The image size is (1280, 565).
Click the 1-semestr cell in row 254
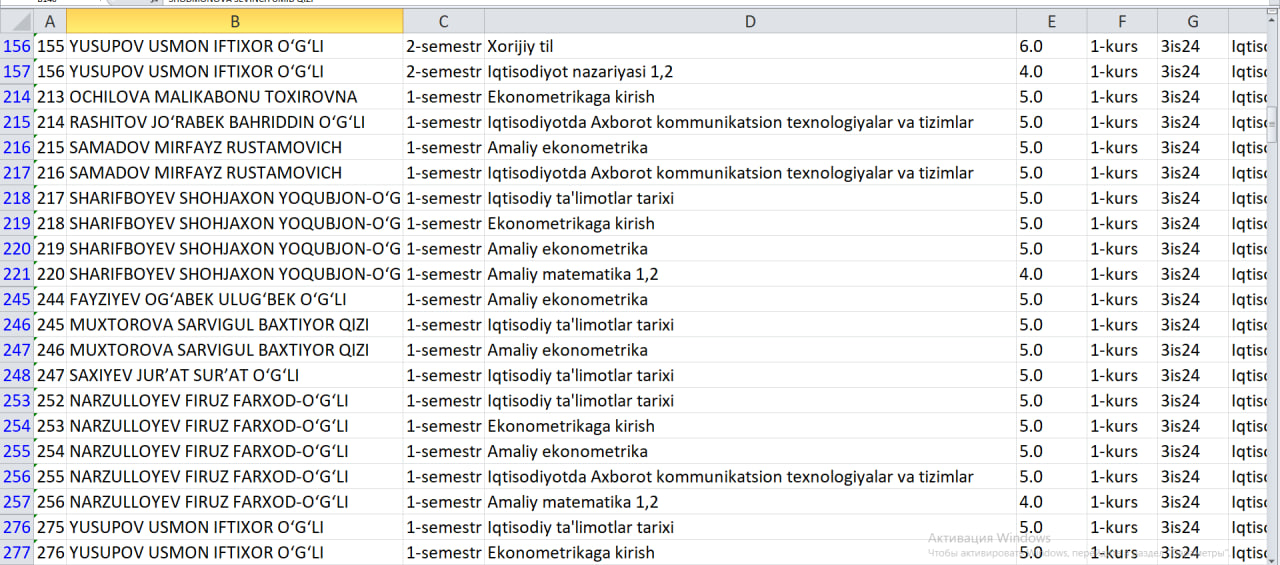(x=444, y=426)
